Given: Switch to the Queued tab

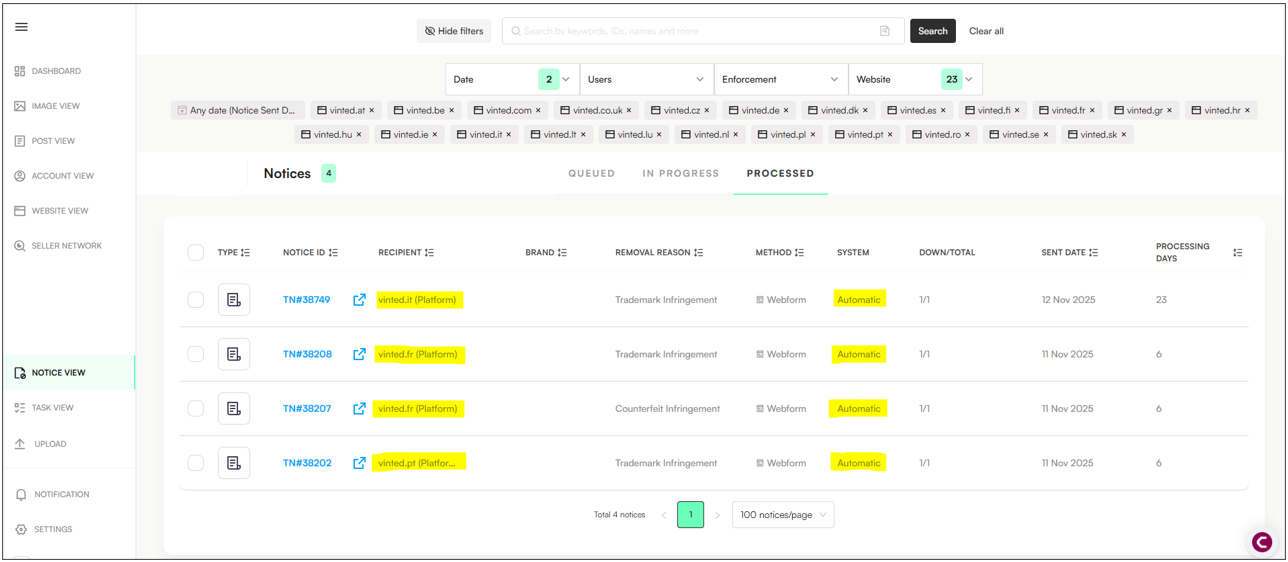Looking at the screenshot, I should tap(592, 173).
